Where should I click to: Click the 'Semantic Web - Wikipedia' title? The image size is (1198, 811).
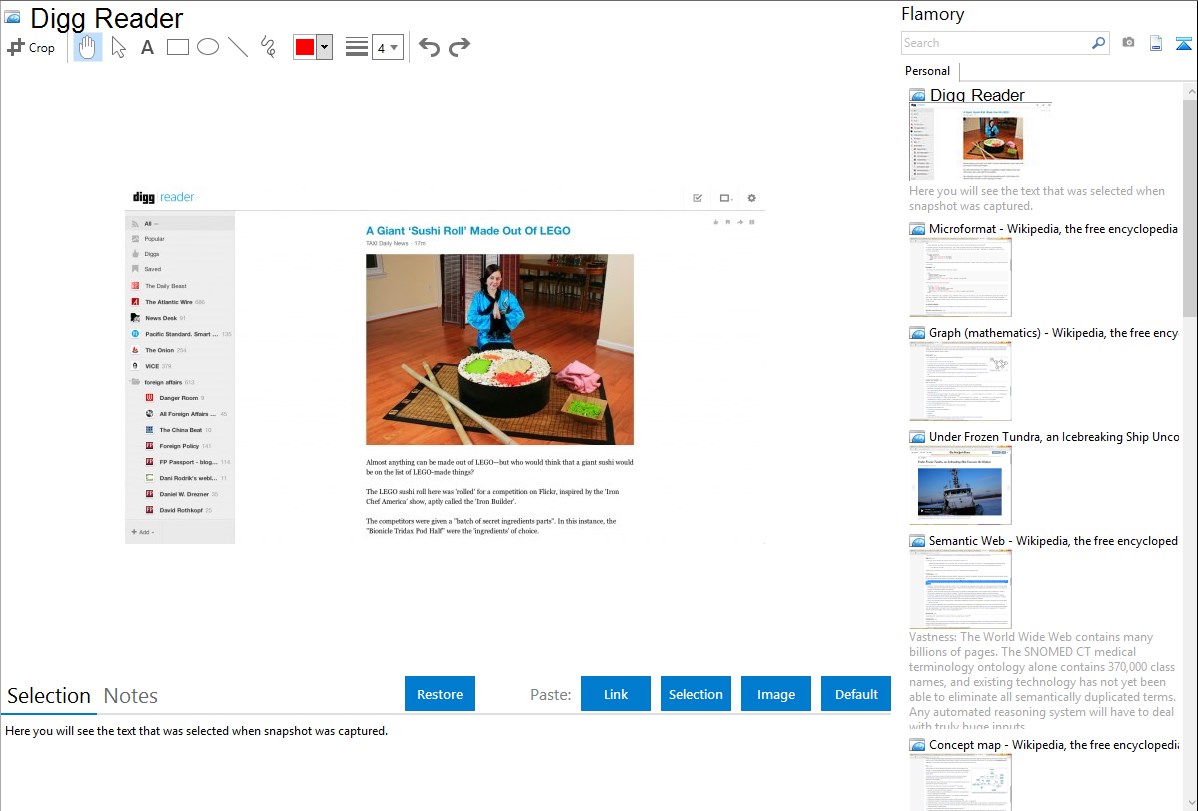(1053, 540)
